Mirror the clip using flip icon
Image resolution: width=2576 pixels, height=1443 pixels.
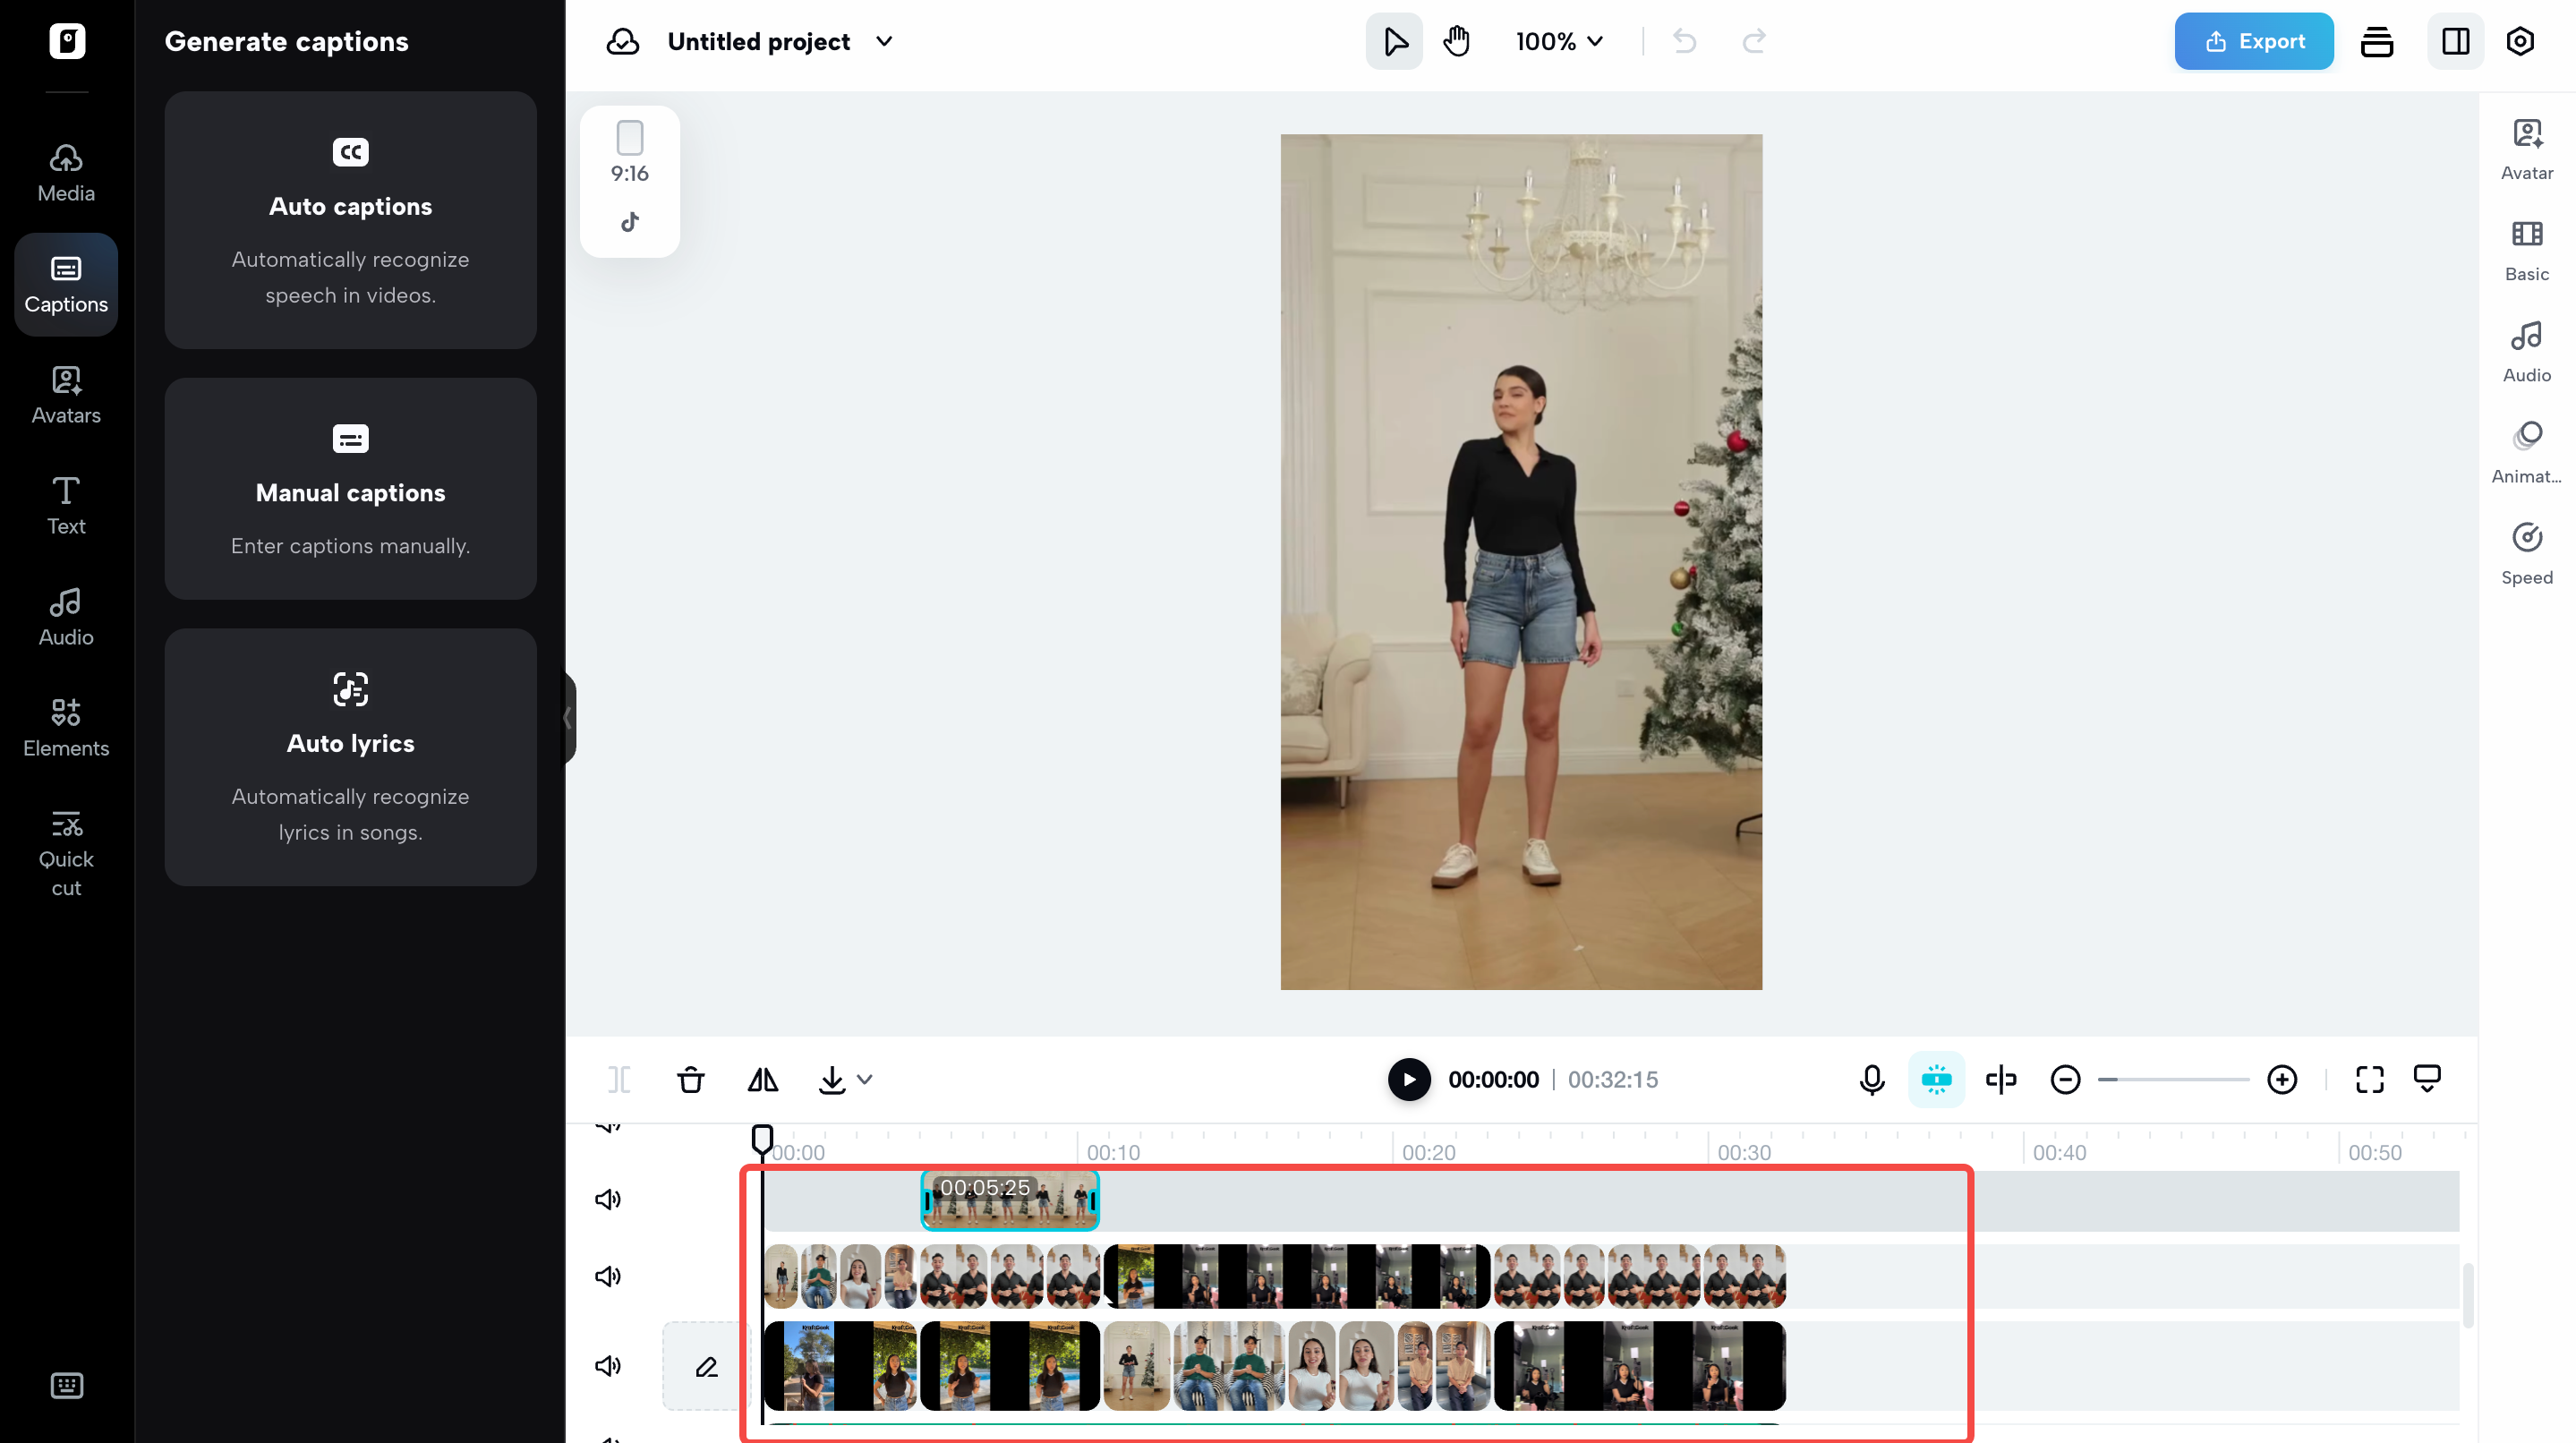pos(762,1080)
